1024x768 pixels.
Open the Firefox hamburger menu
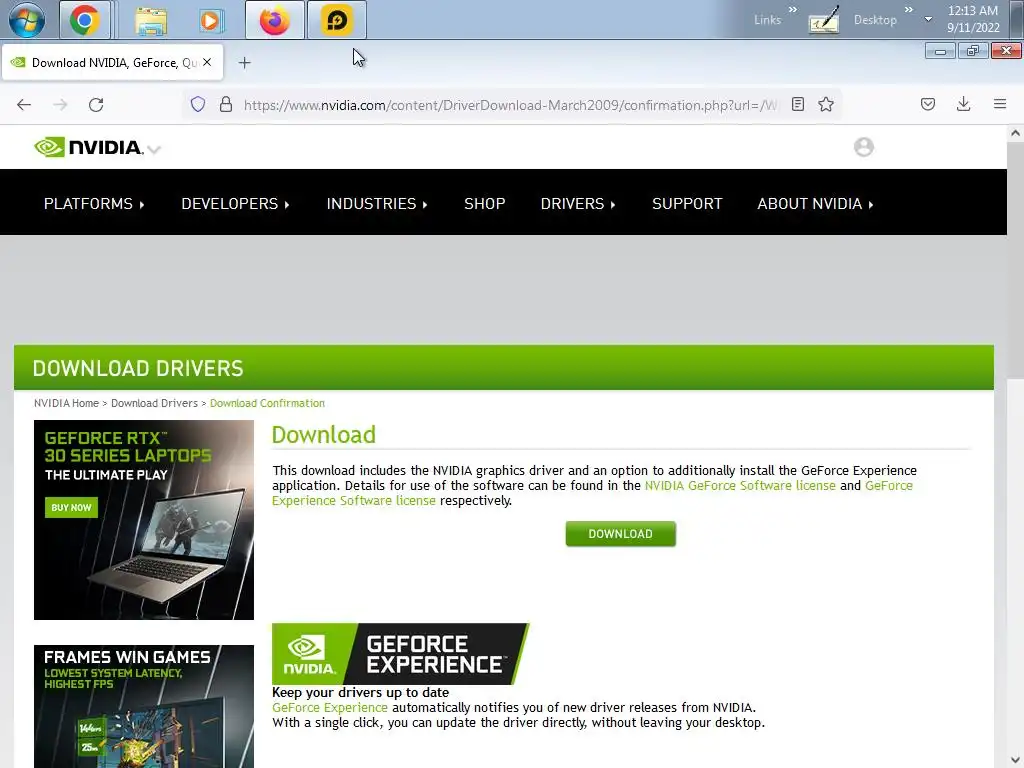coord(1000,104)
